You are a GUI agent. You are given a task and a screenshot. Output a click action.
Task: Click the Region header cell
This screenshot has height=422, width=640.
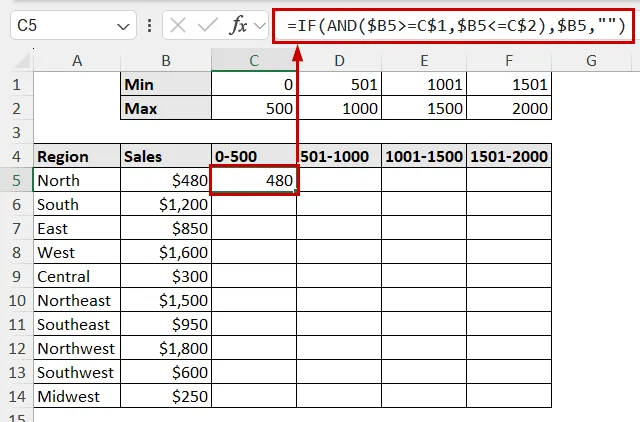[x=77, y=156]
